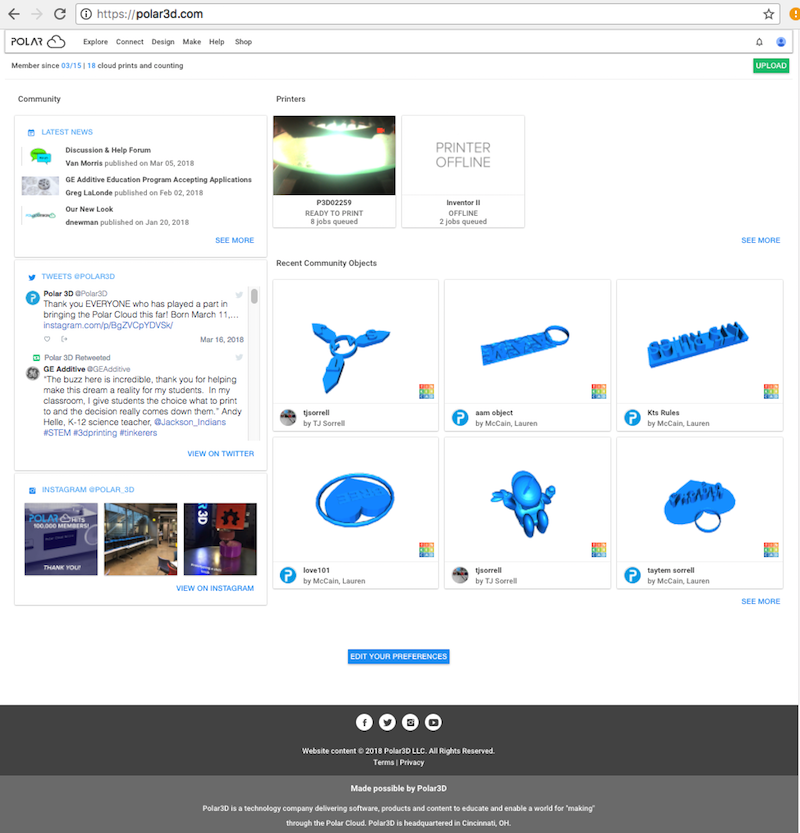Click the browser back arrow
800x833 pixels.
14,14
